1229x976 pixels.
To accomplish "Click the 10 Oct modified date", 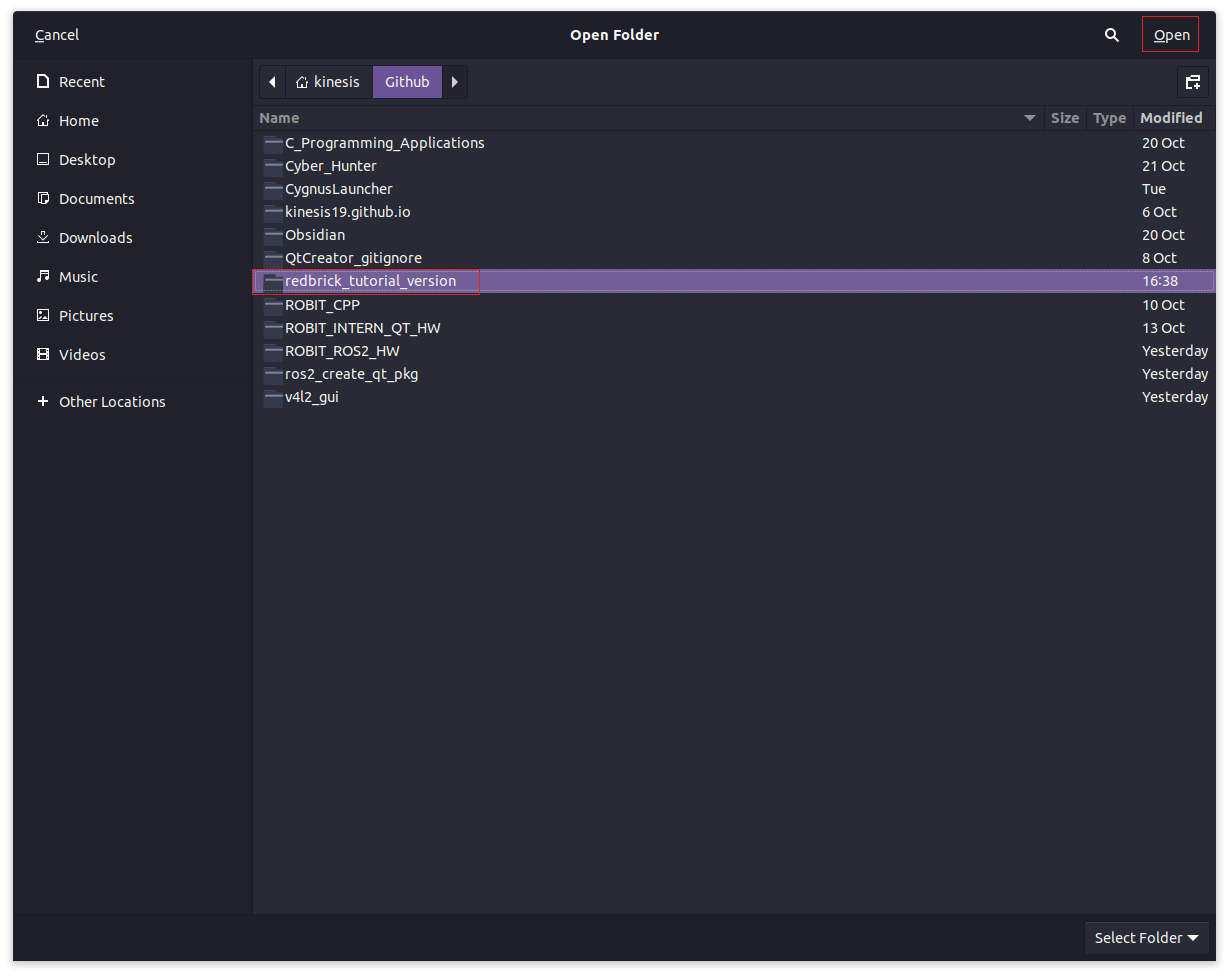I will pyautogui.click(x=1163, y=305).
